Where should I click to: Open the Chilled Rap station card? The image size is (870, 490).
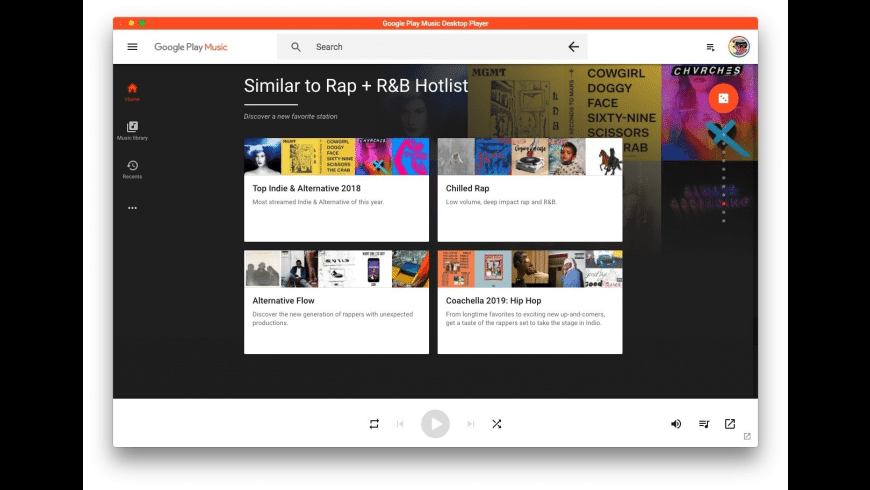click(530, 190)
